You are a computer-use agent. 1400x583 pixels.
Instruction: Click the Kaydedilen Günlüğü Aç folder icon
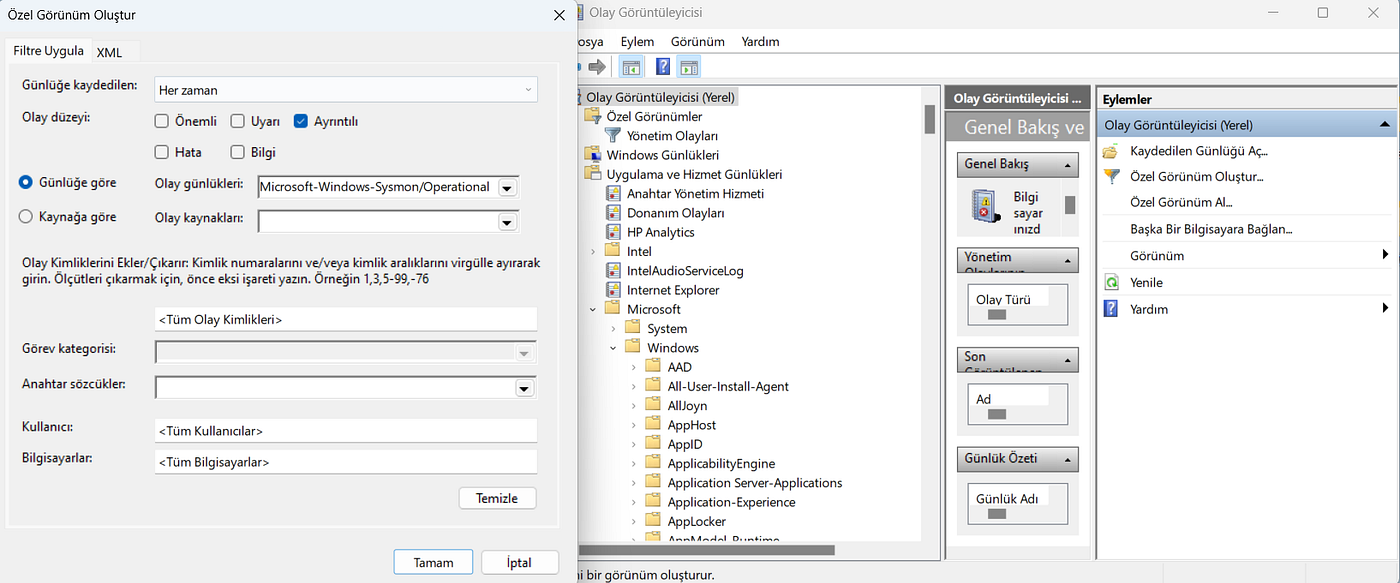tap(1111, 151)
